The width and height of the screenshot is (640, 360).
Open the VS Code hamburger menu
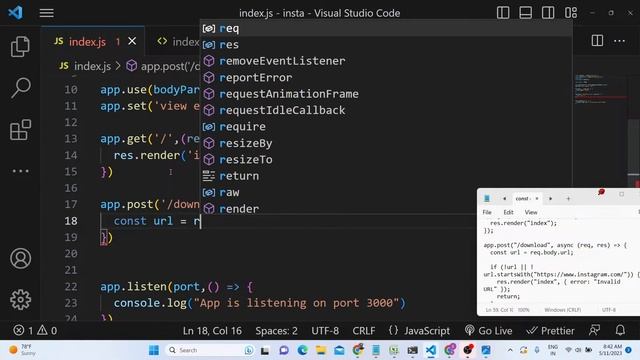(x=47, y=13)
